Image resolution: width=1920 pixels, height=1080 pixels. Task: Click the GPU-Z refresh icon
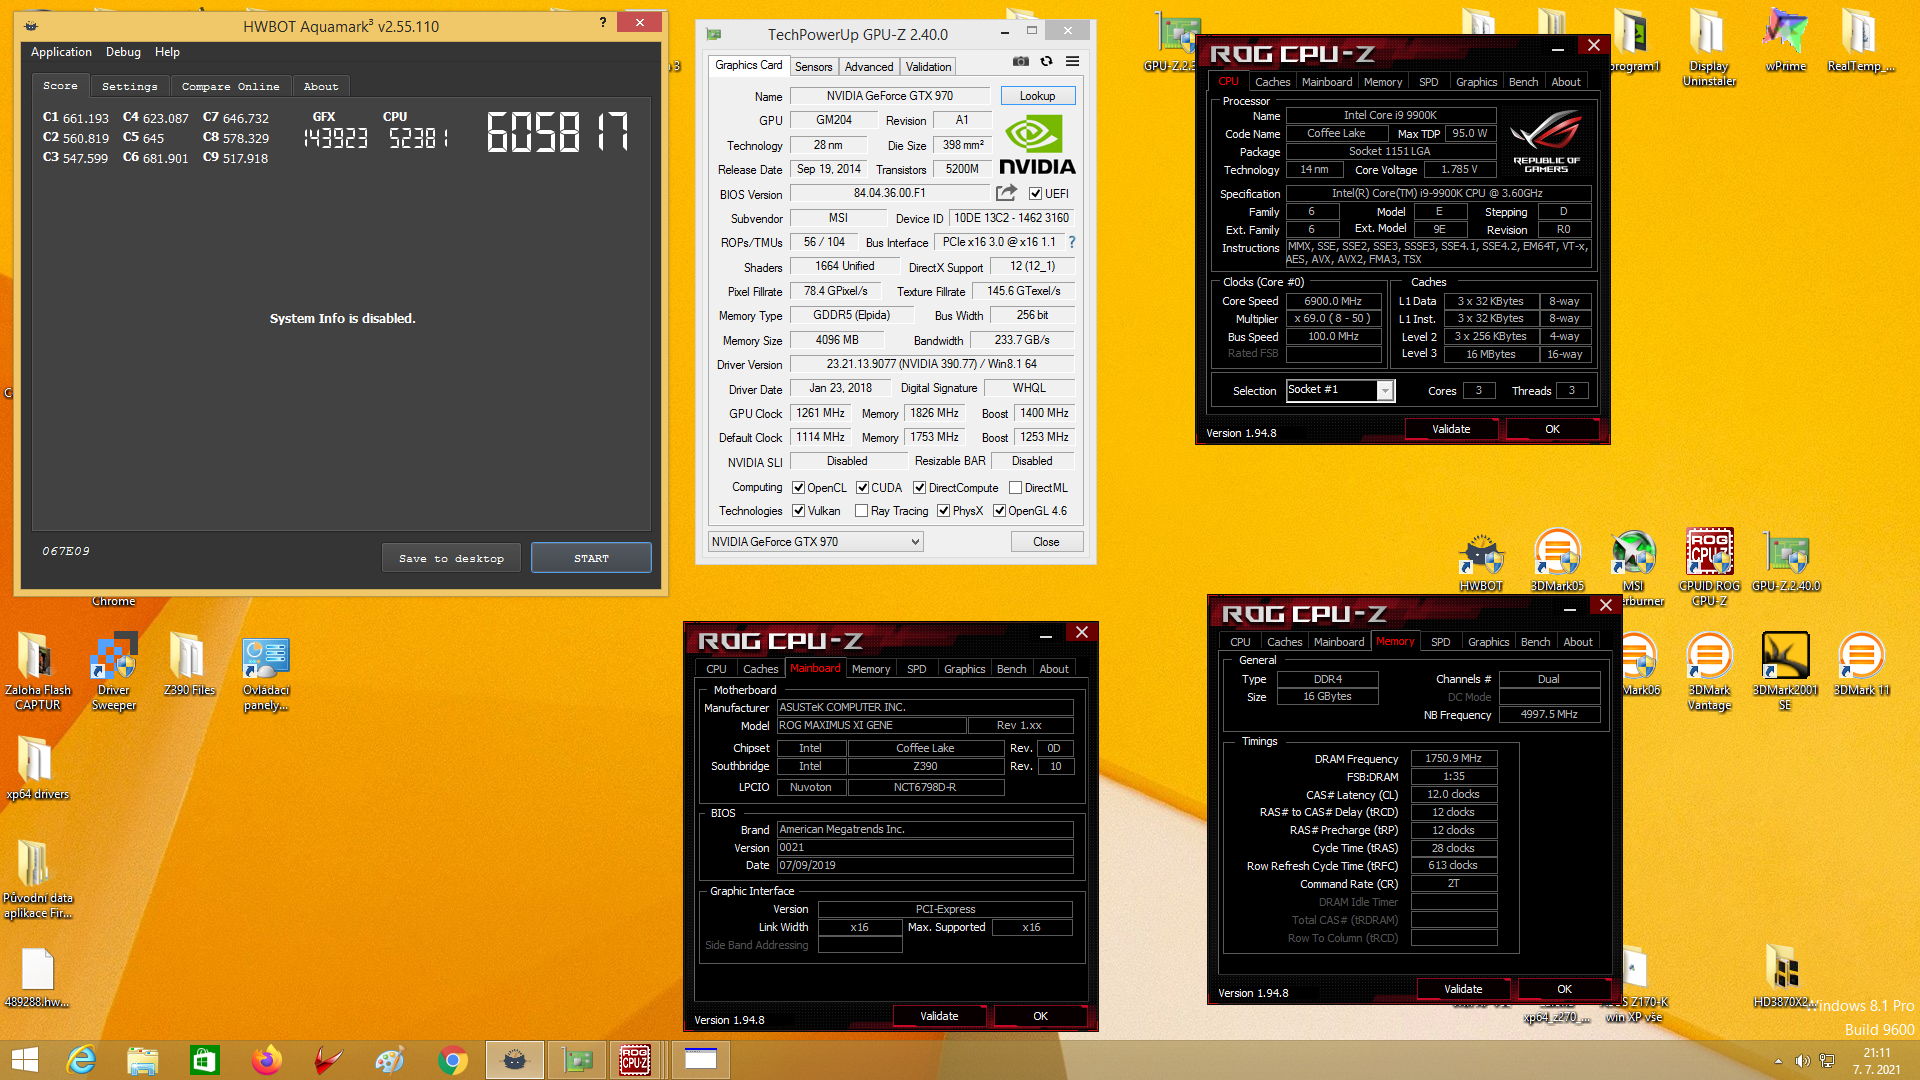[x=1046, y=62]
